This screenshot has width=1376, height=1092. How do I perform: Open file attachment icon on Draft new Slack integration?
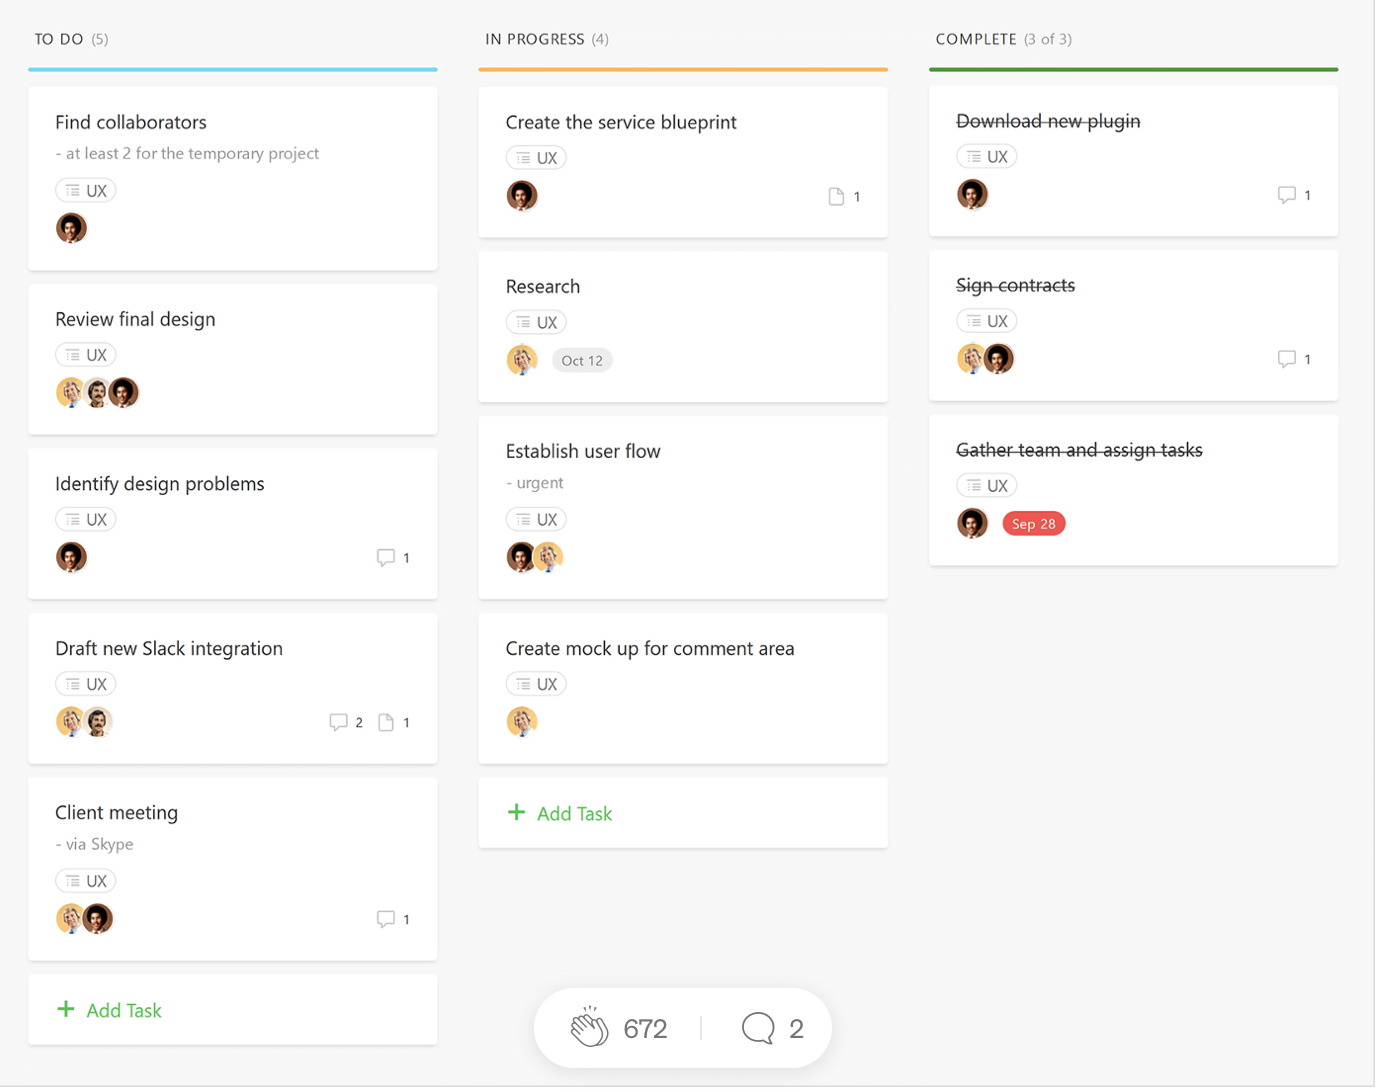(386, 722)
